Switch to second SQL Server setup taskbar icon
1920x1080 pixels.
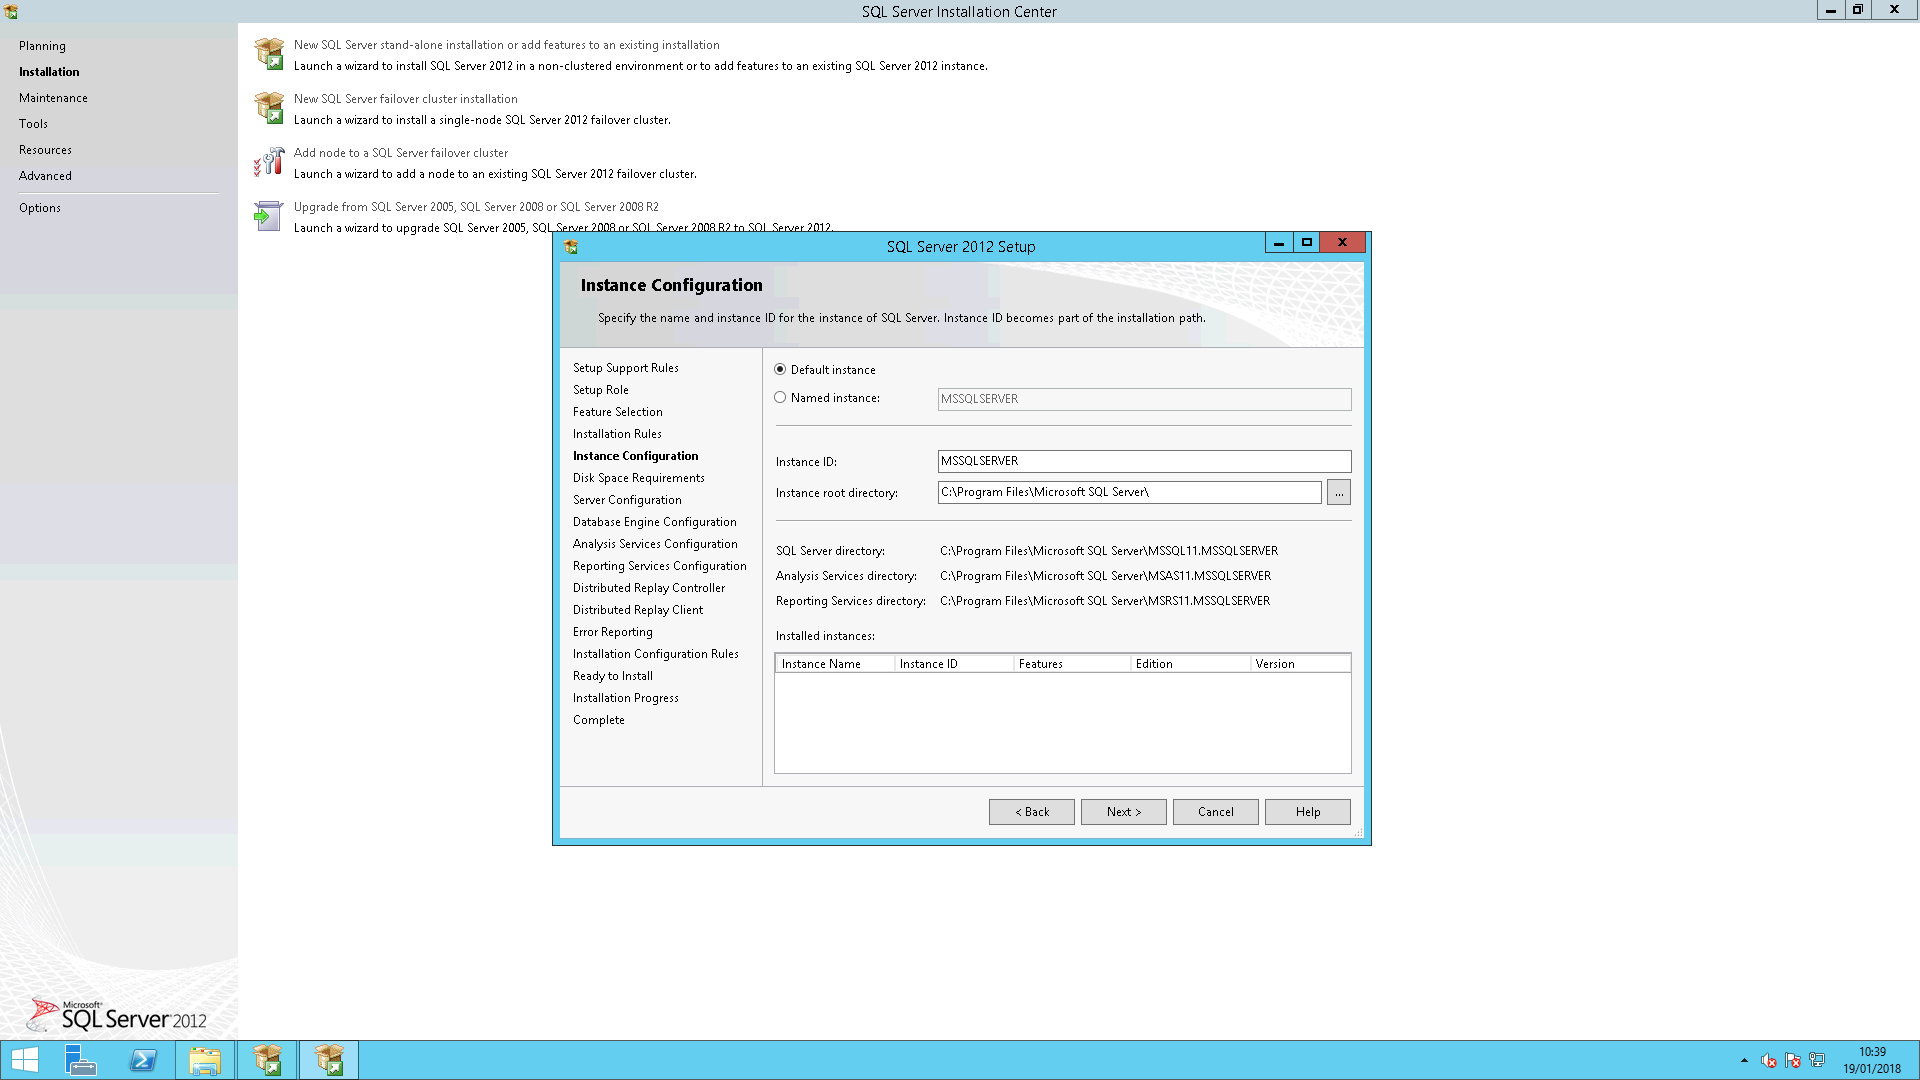(x=329, y=1060)
